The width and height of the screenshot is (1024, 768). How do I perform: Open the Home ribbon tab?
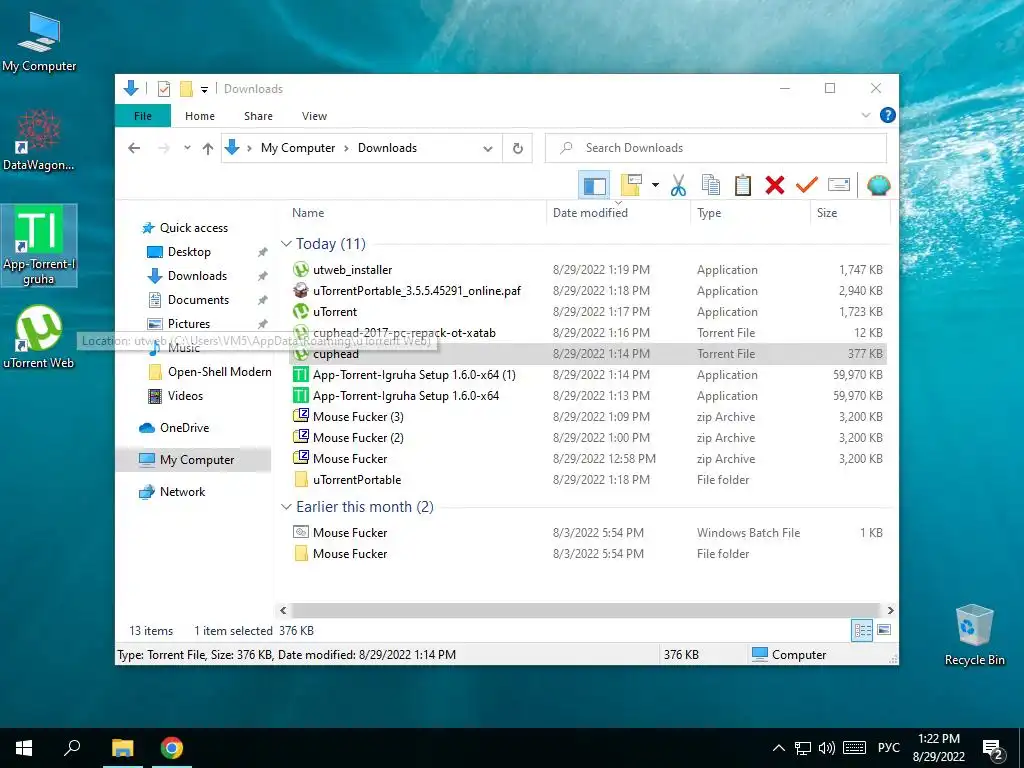200,116
